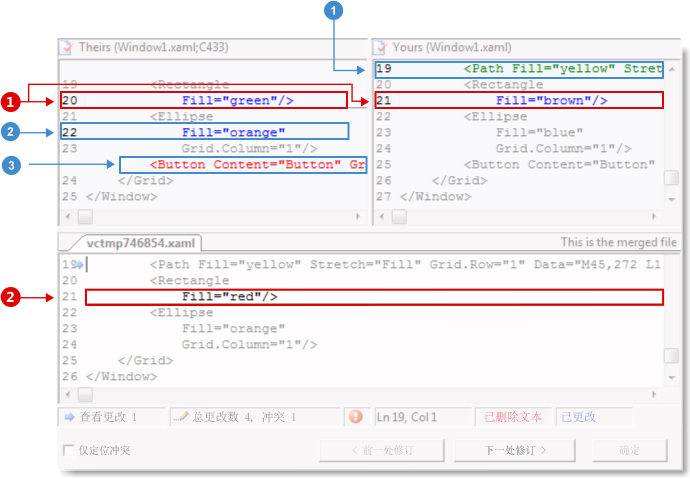Click the 已更改 legend label
Image resolution: width=690 pixels, height=479 pixels.
[x=578, y=417]
